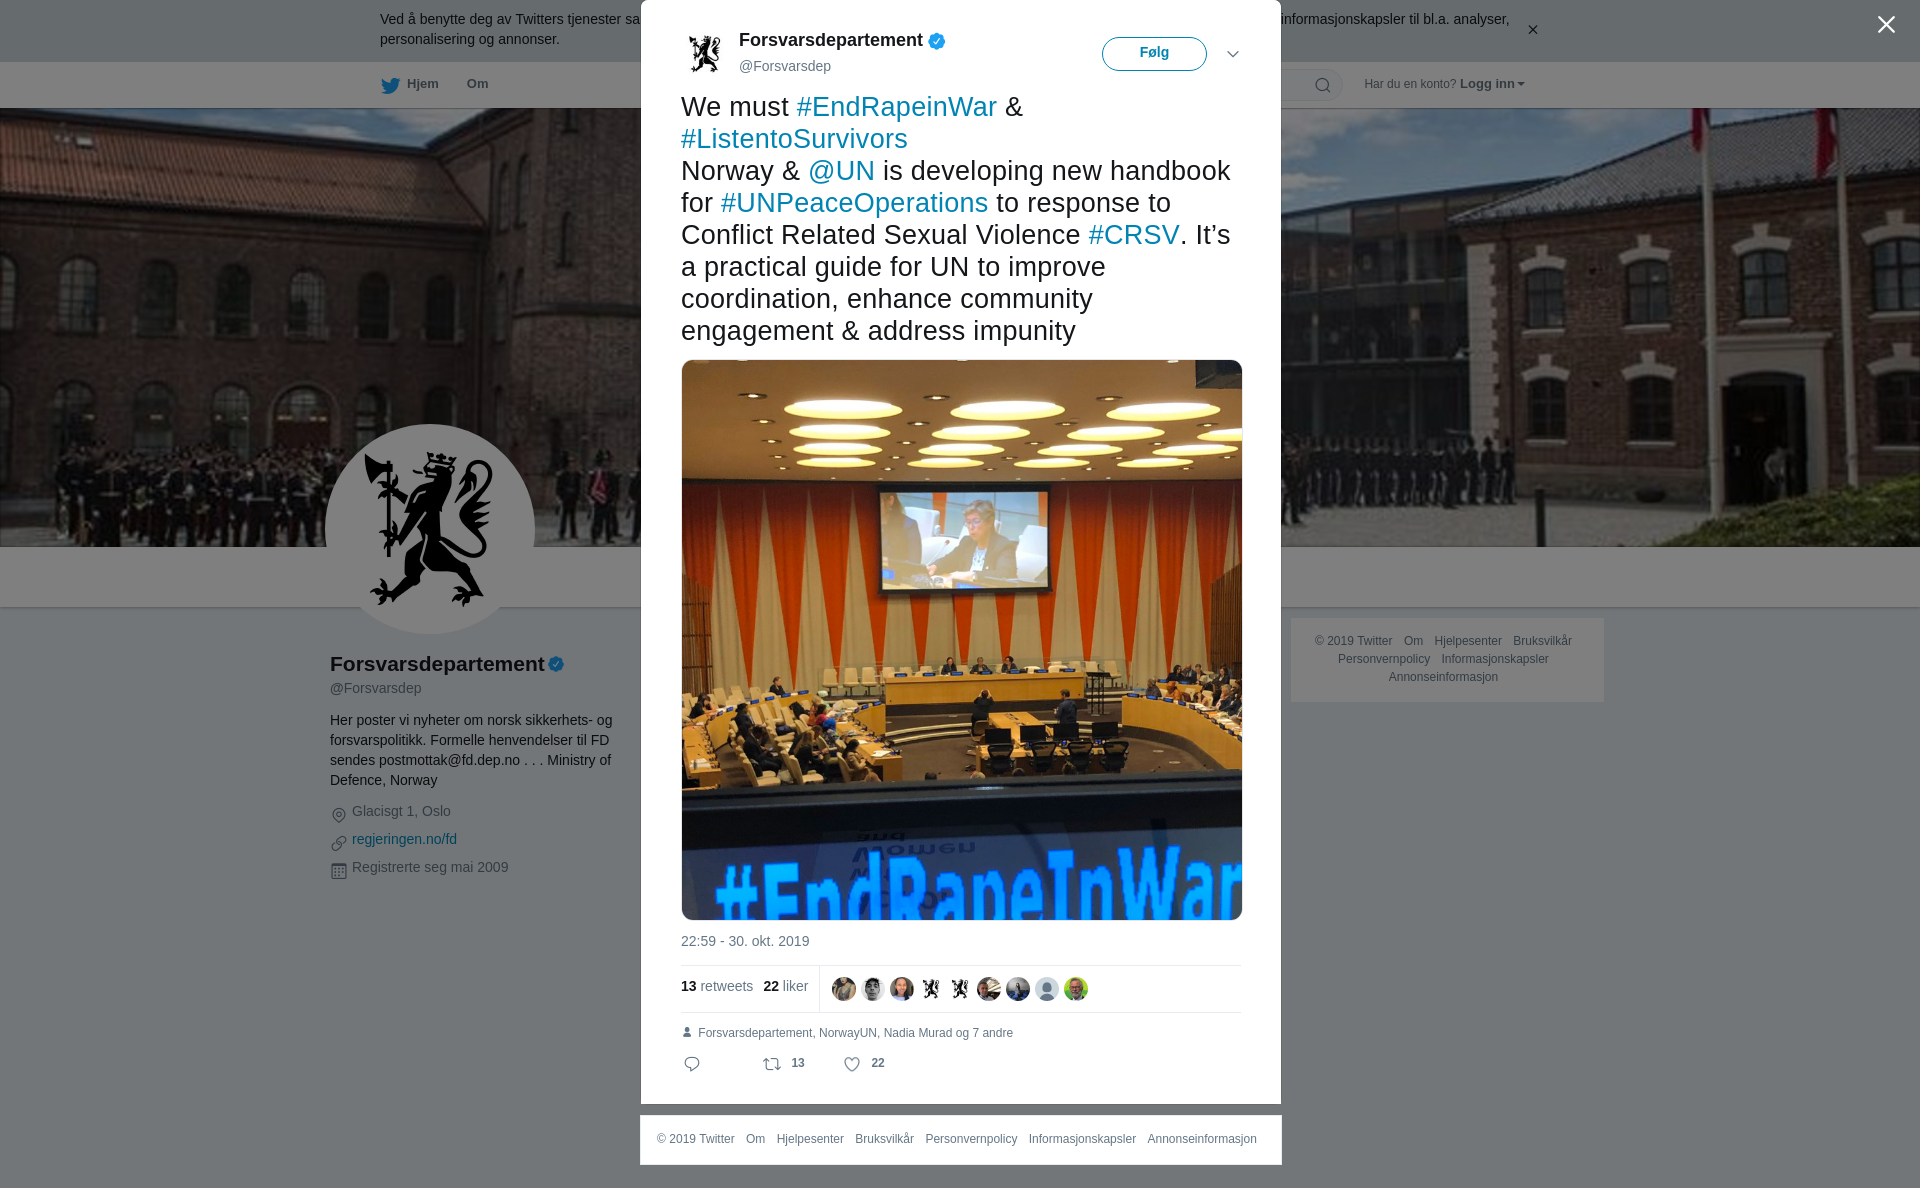Viewport: 1920px width, 1188px height.
Task: Follow the account with Følg button
Action: (1154, 54)
